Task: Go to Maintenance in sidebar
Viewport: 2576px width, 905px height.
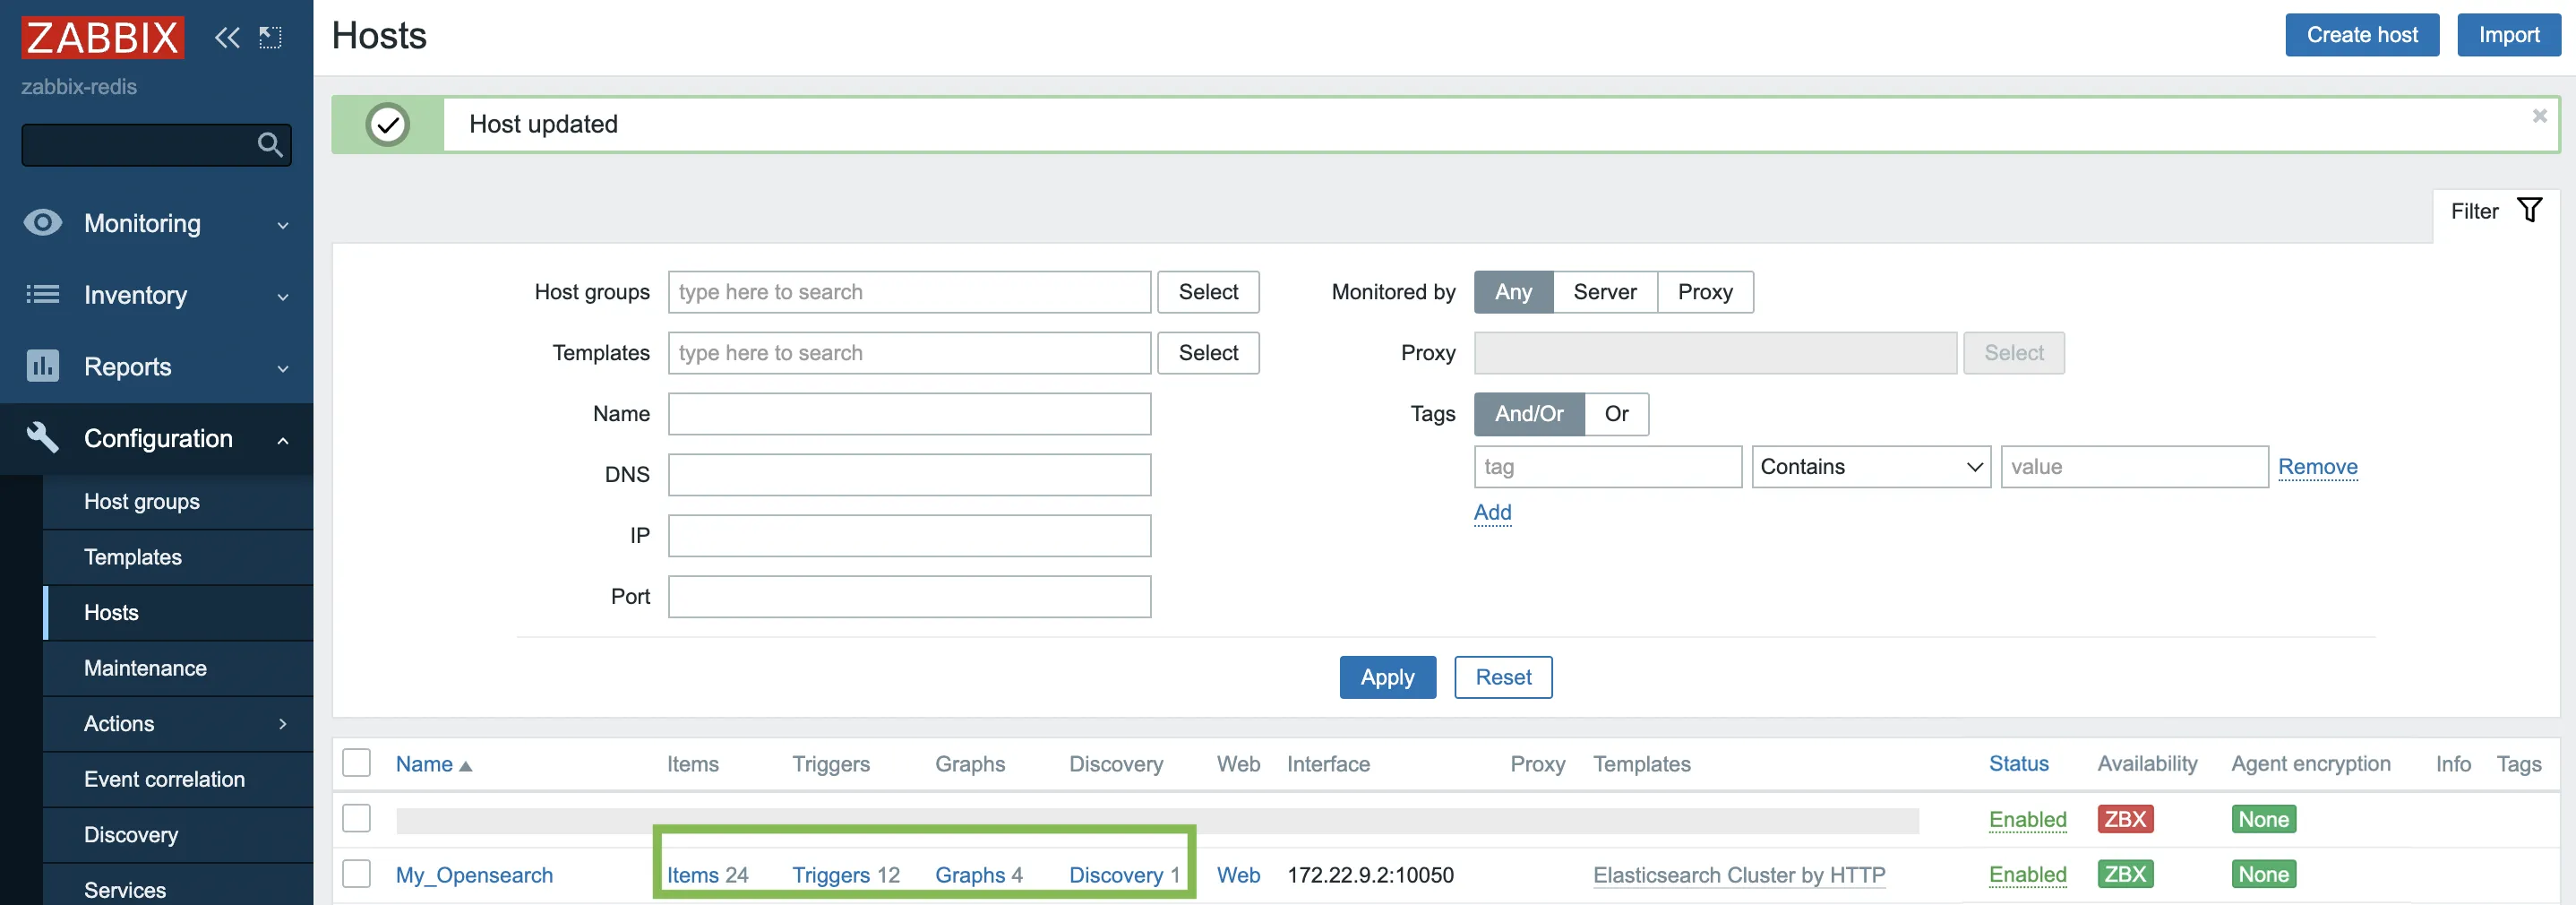Action: pyautogui.click(x=145, y=668)
